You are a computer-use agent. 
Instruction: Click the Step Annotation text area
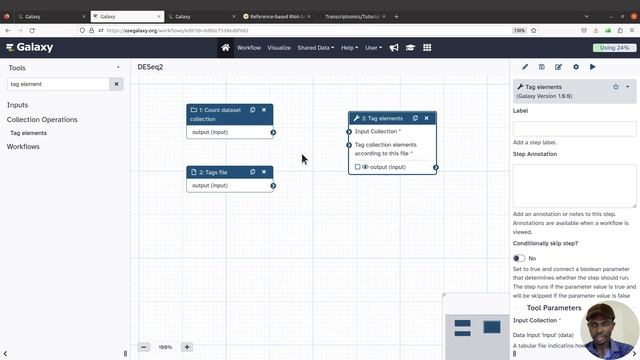click(574, 186)
